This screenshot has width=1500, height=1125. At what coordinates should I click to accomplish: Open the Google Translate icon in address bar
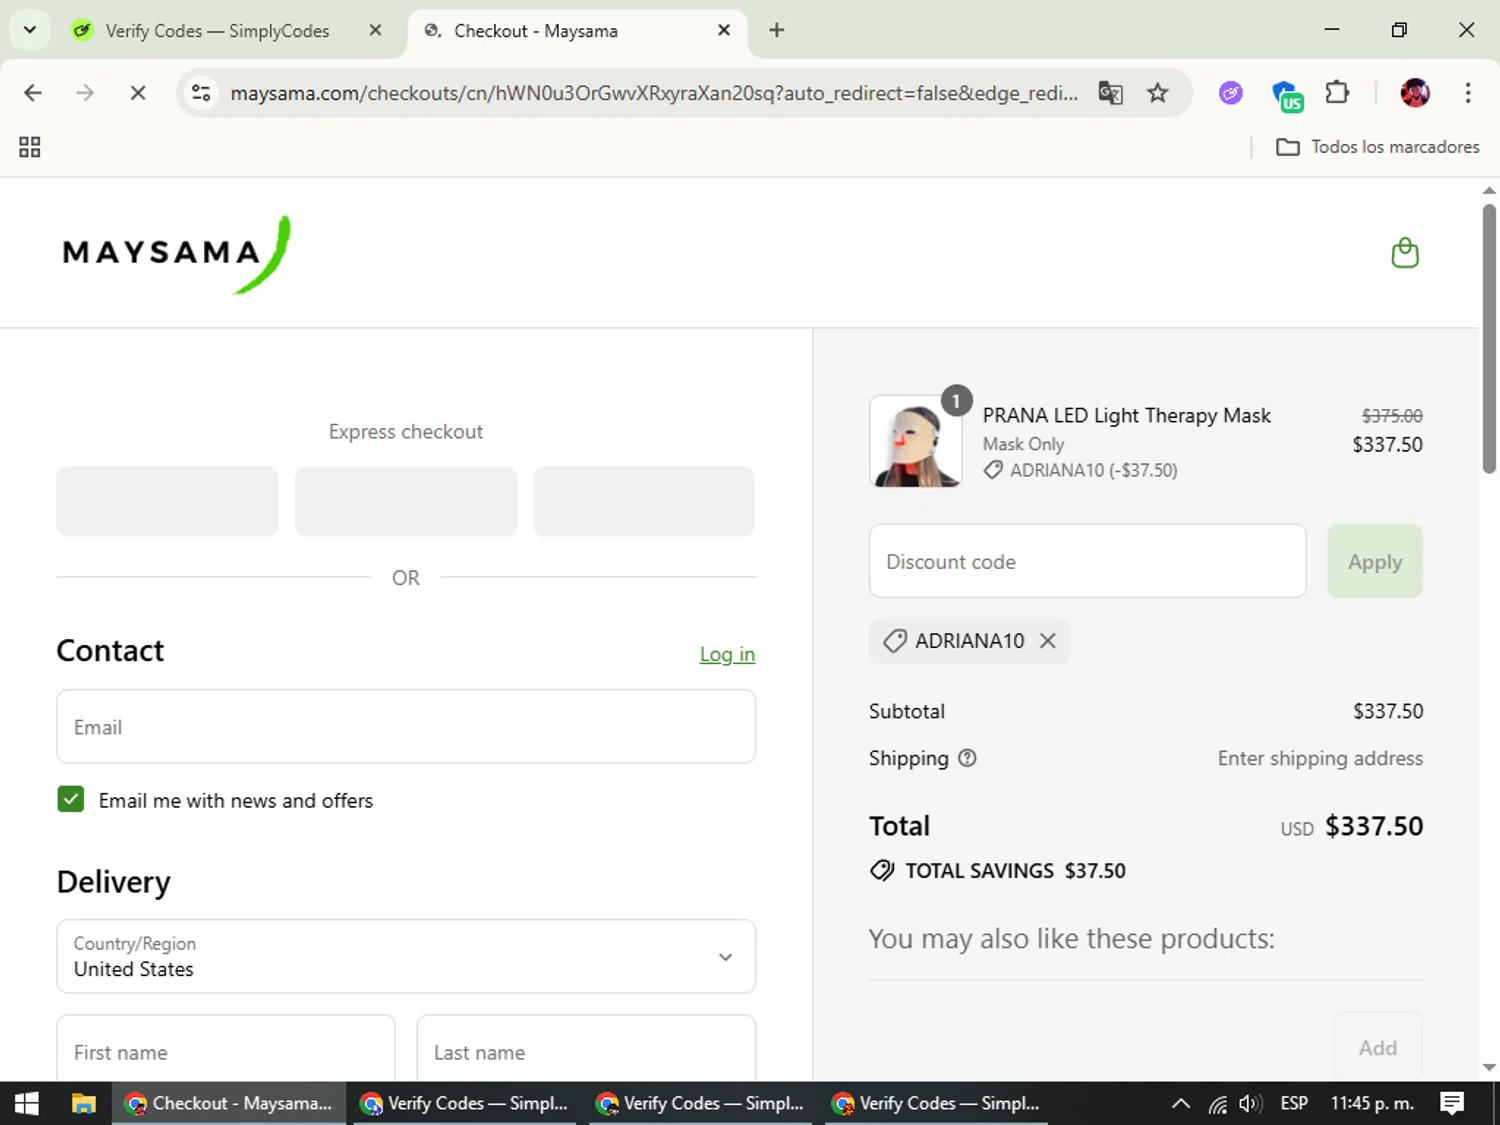[1110, 93]
